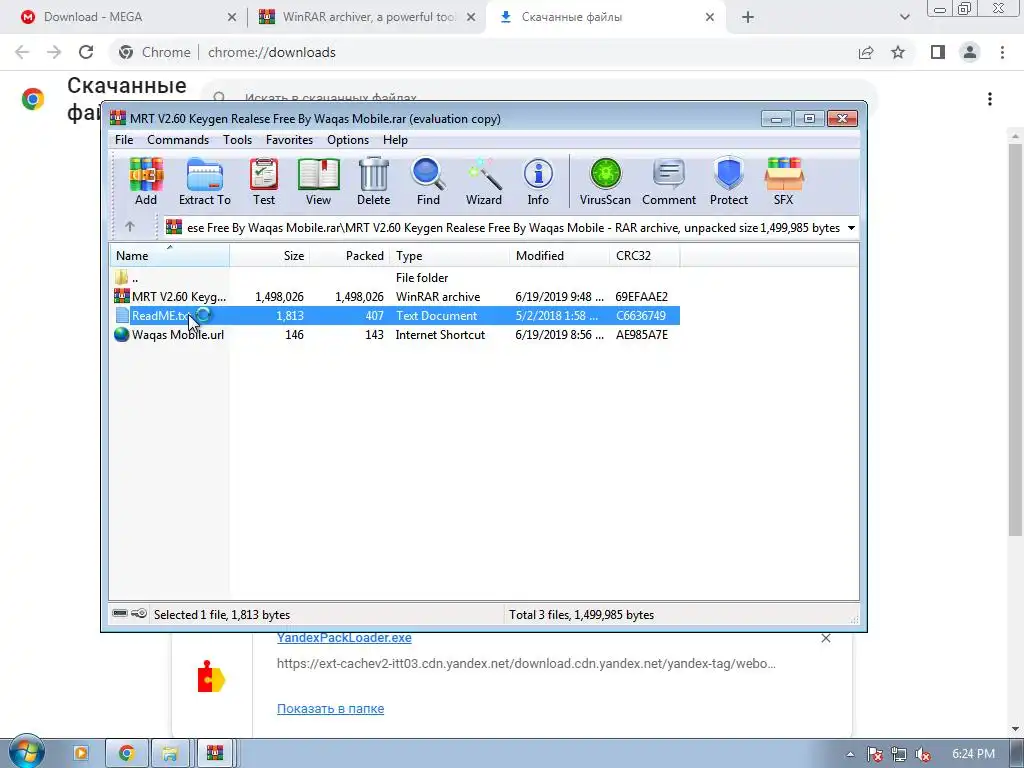Sort by the Name column header

(x=169, y=255)
